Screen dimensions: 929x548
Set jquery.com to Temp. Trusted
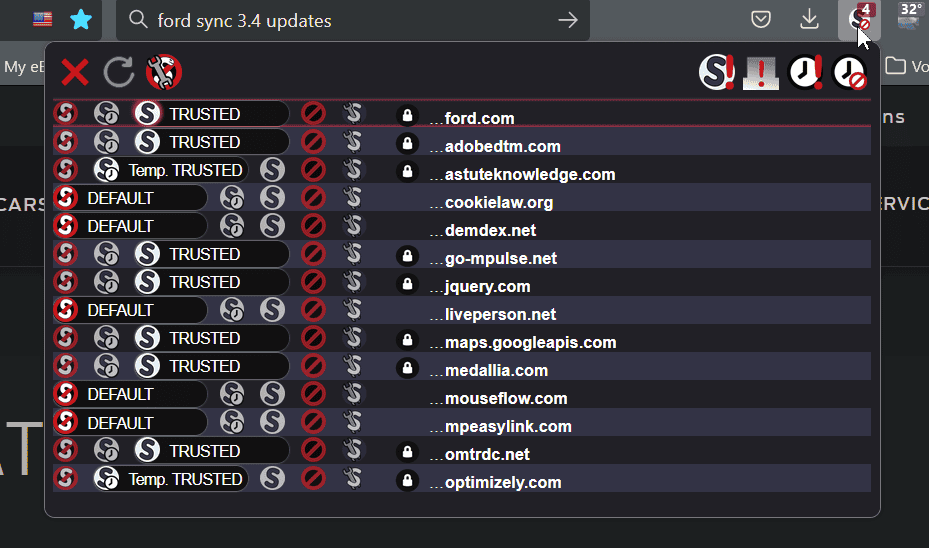coord(107,281)
